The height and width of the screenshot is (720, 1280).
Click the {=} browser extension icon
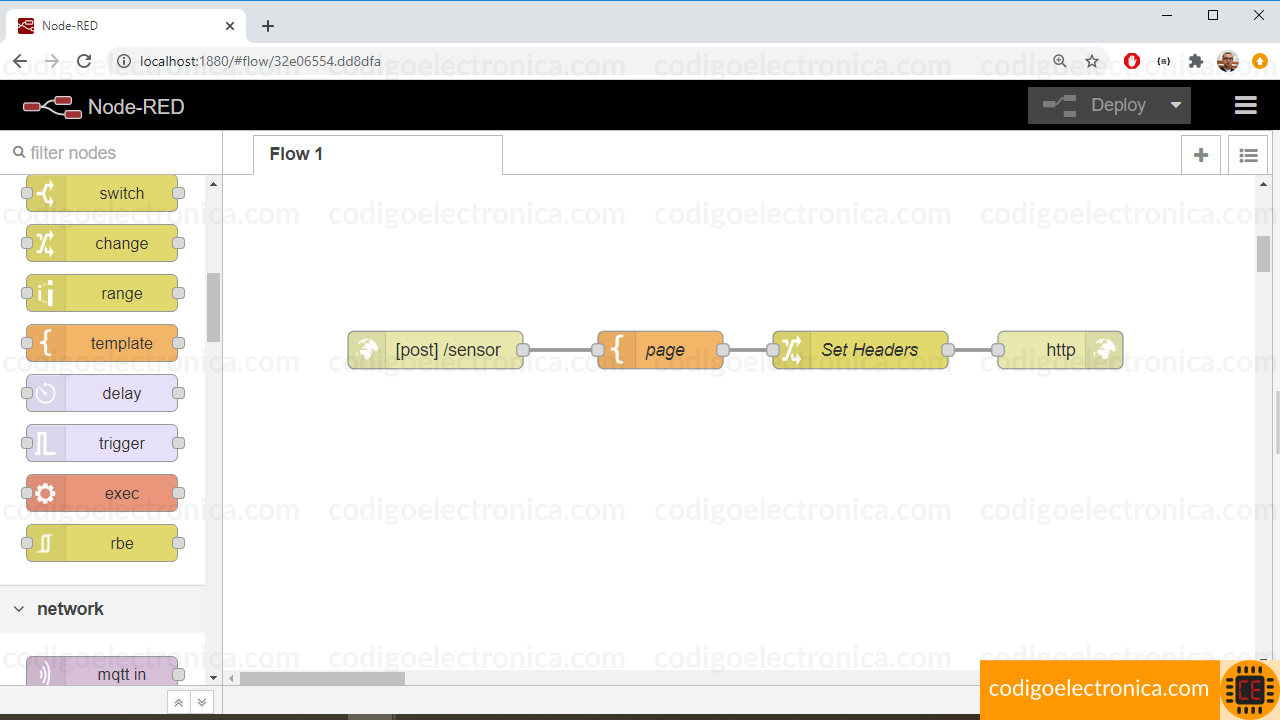point(1164,61)
